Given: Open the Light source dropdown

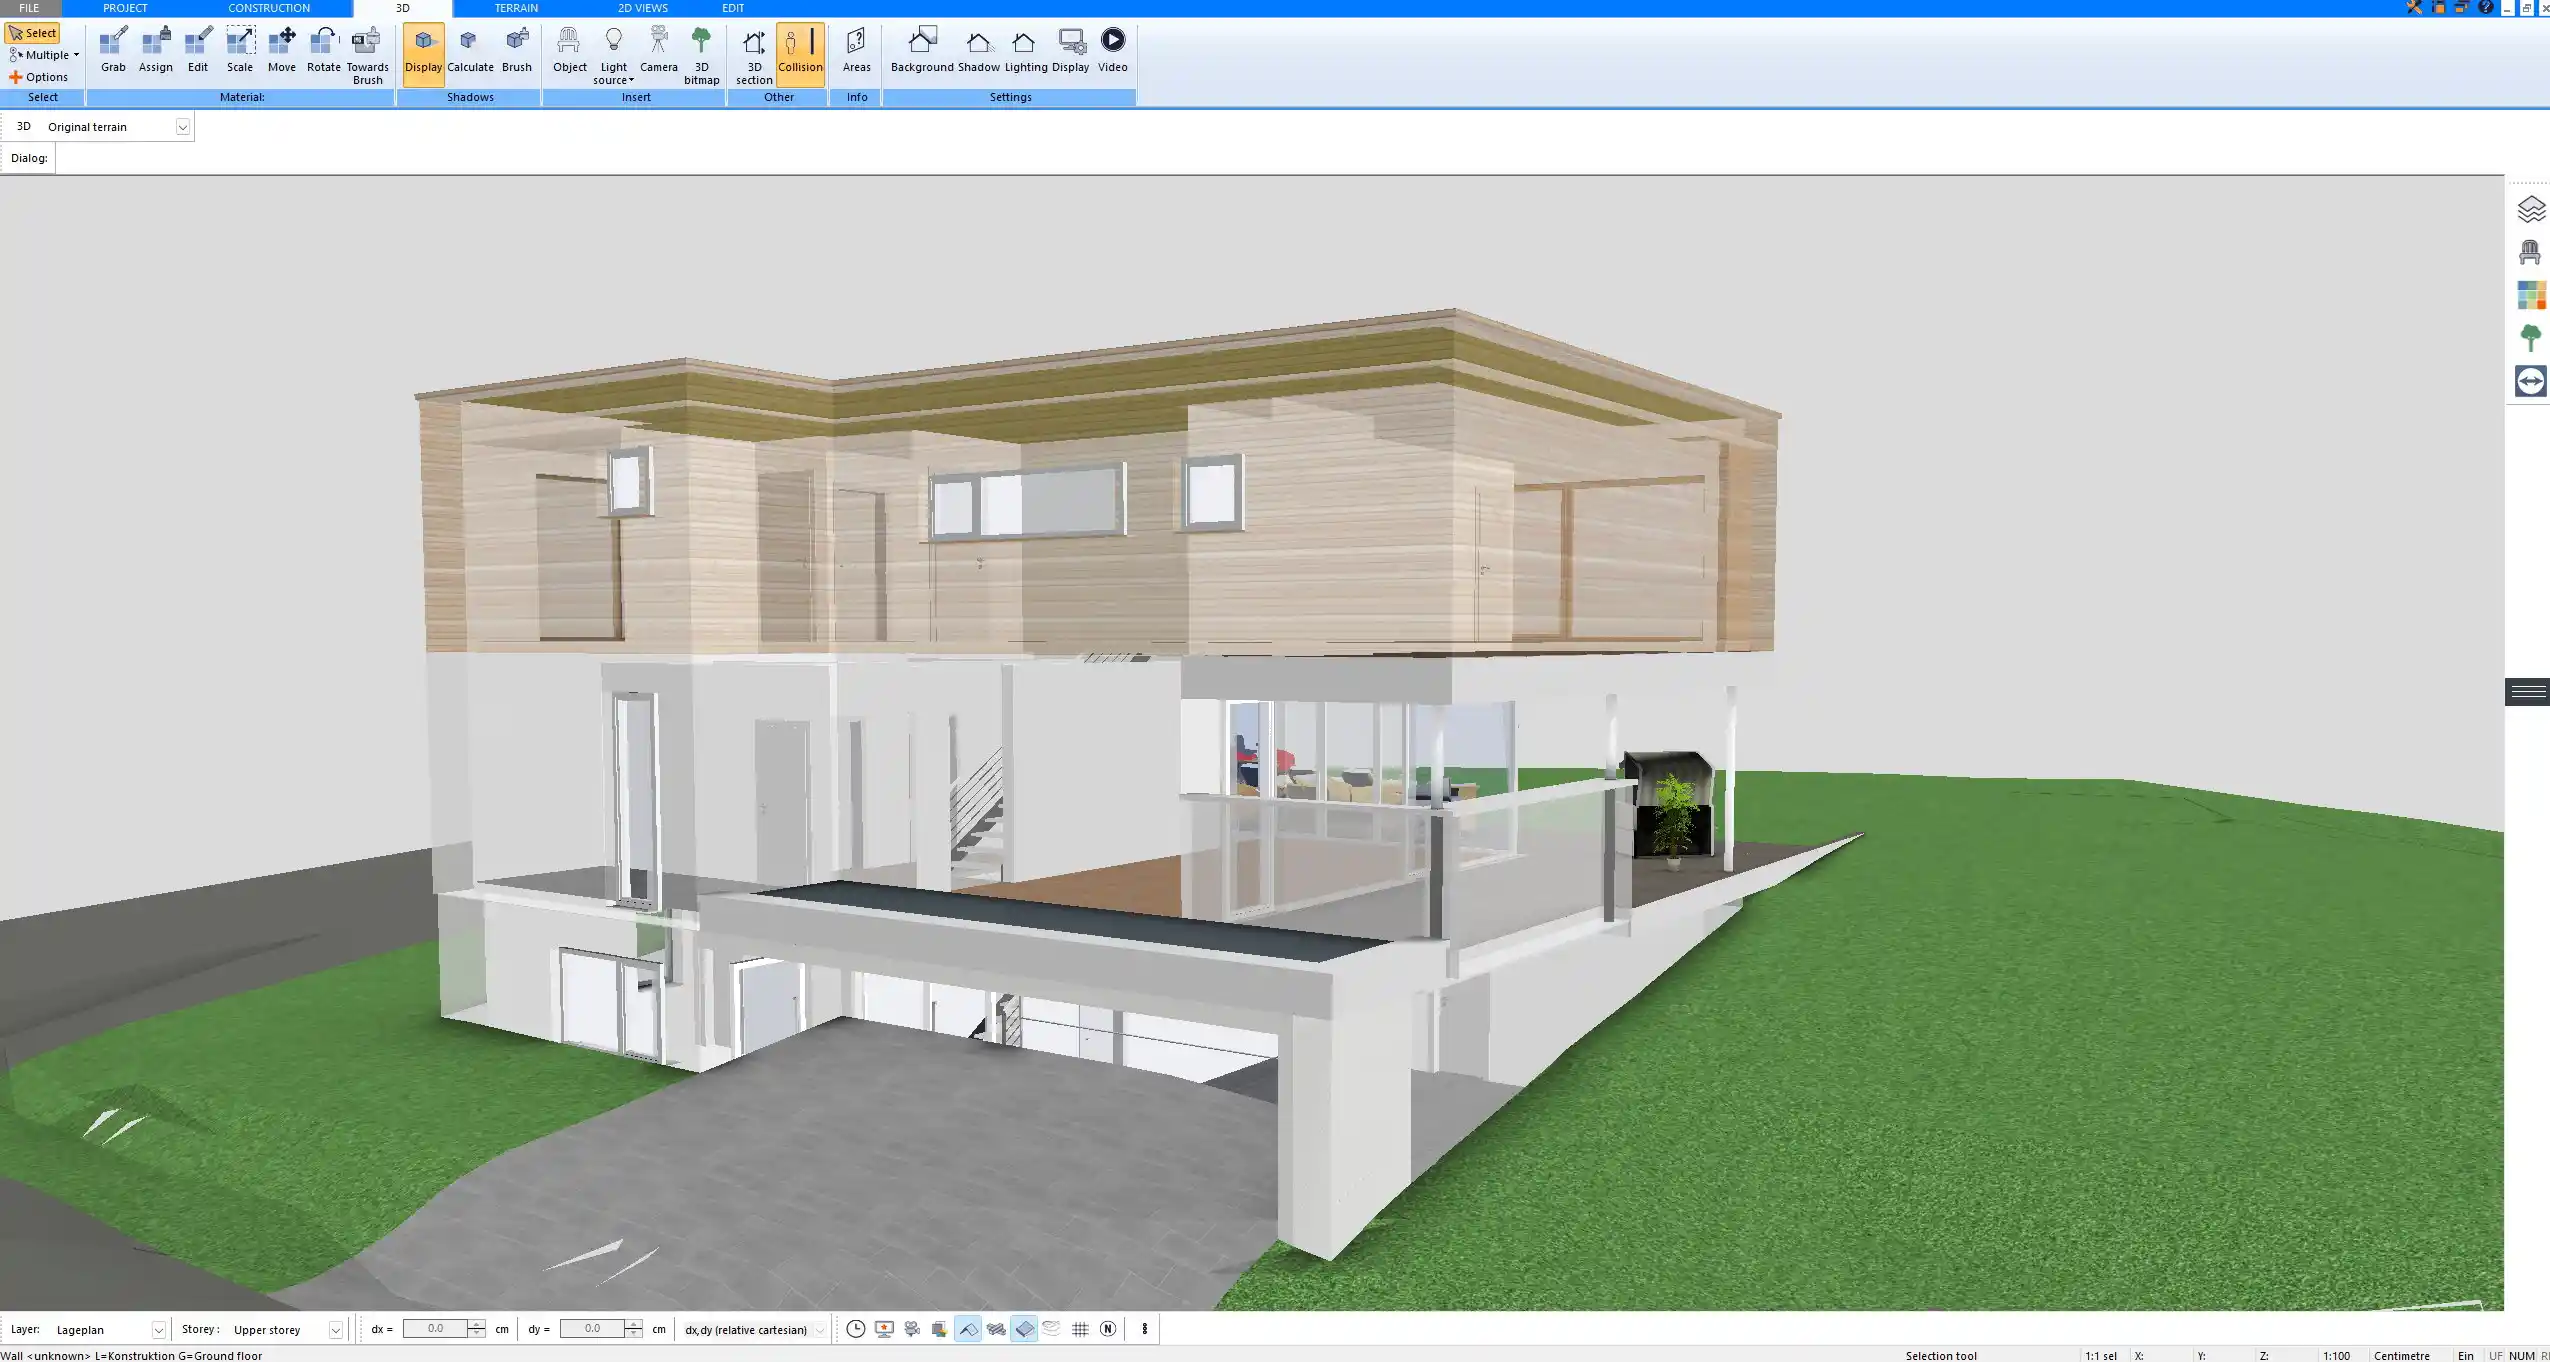Looking at the screenshot, I should click(x=614, y=56).
